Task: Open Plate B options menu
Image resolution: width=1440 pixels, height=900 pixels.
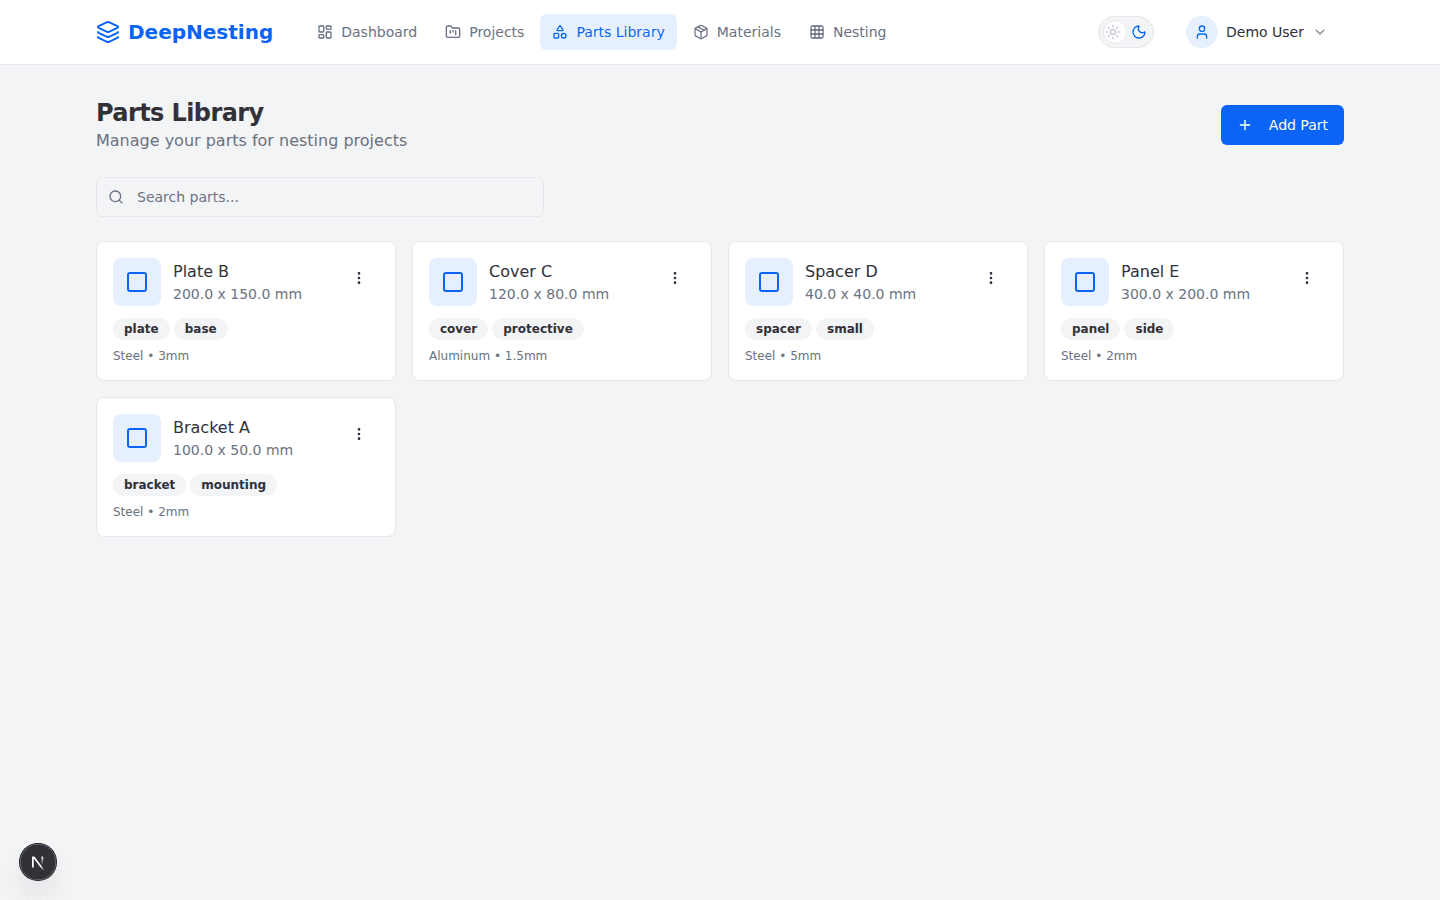Action: coord(359,278)
